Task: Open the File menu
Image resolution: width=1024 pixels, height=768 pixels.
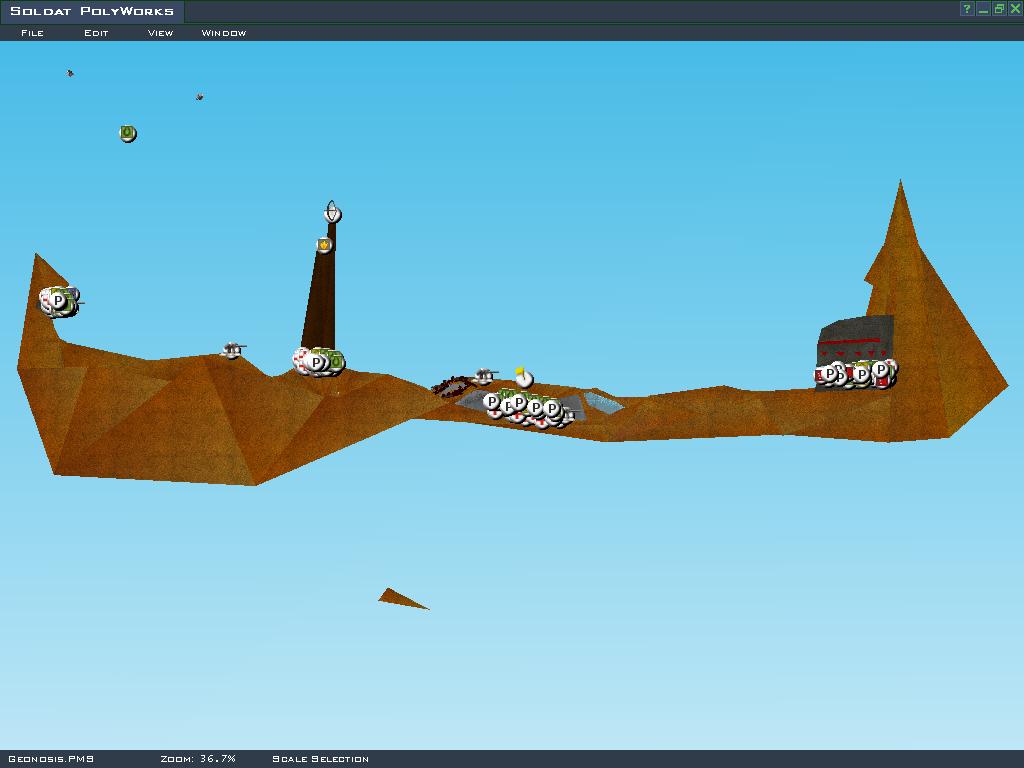Action: click(x=32, y=33)
